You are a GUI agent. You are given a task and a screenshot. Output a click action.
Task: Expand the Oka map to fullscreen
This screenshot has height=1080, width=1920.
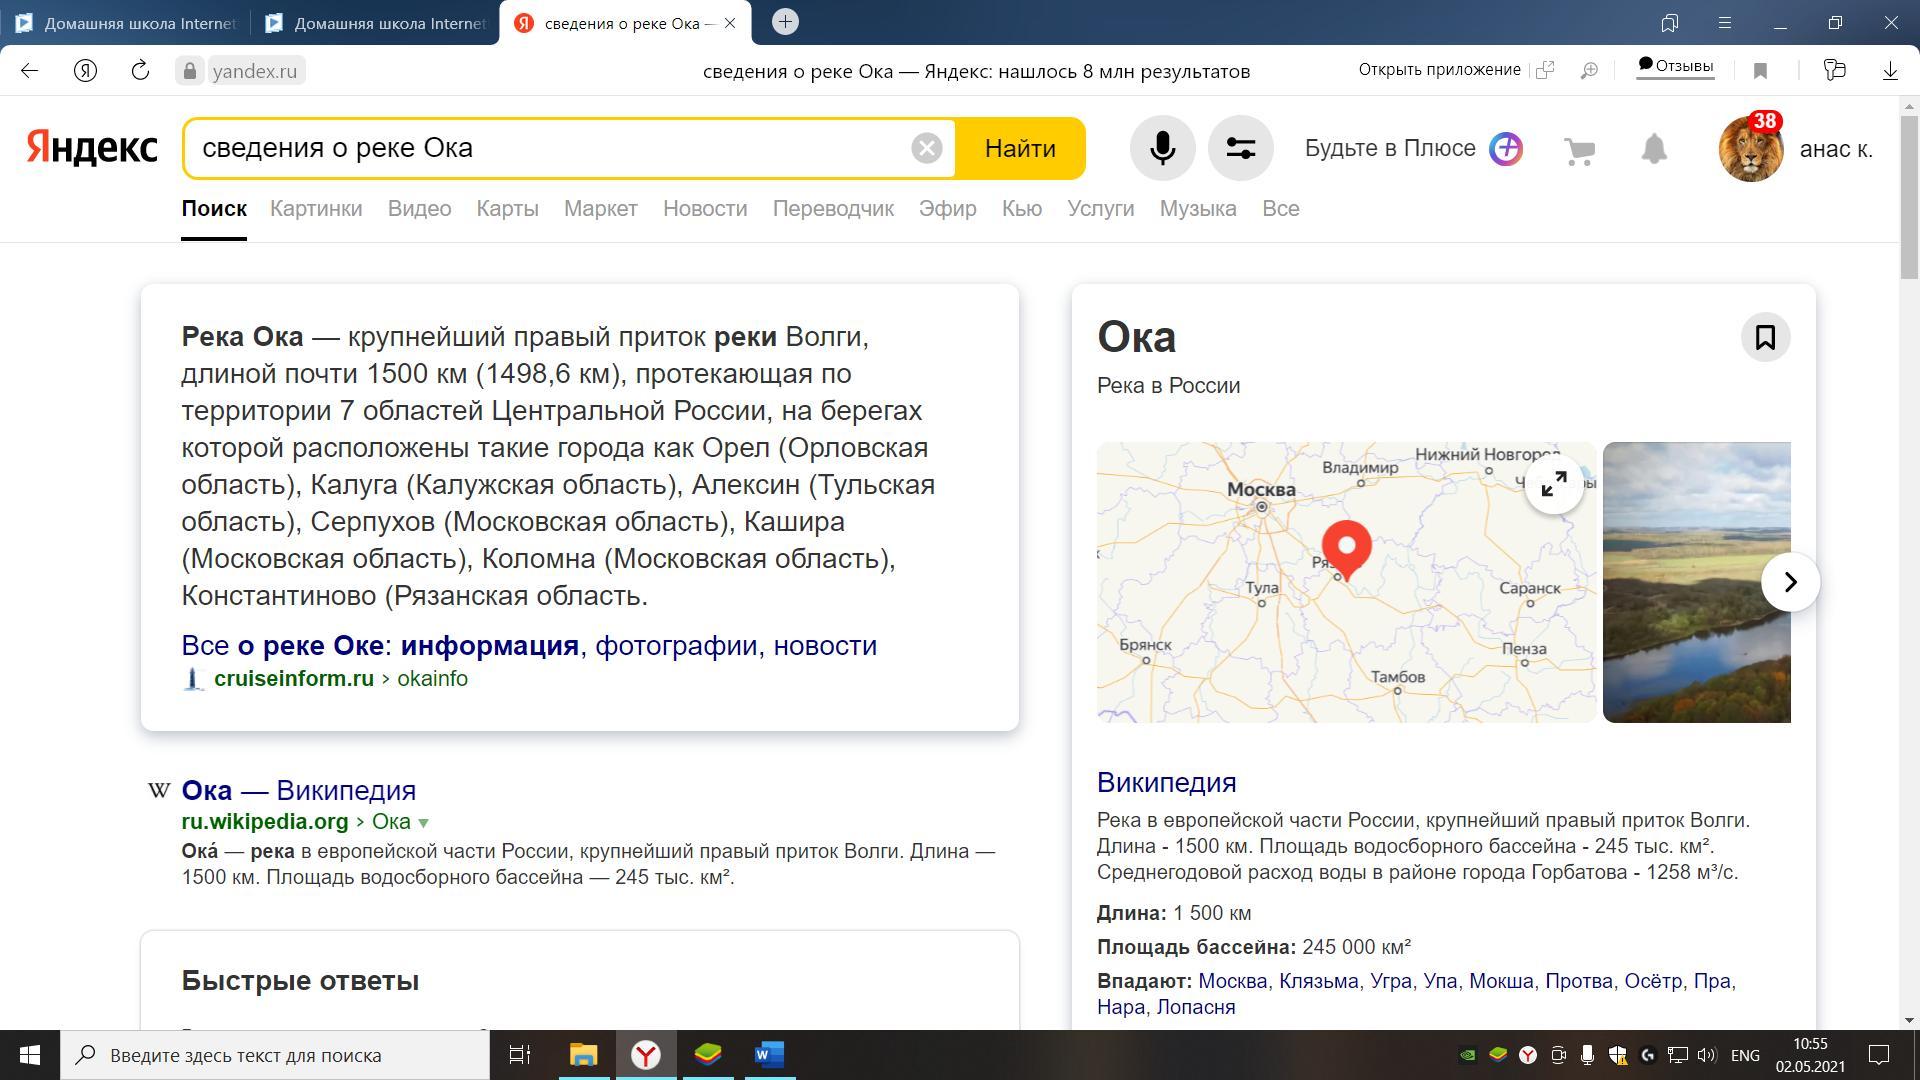1553,485
